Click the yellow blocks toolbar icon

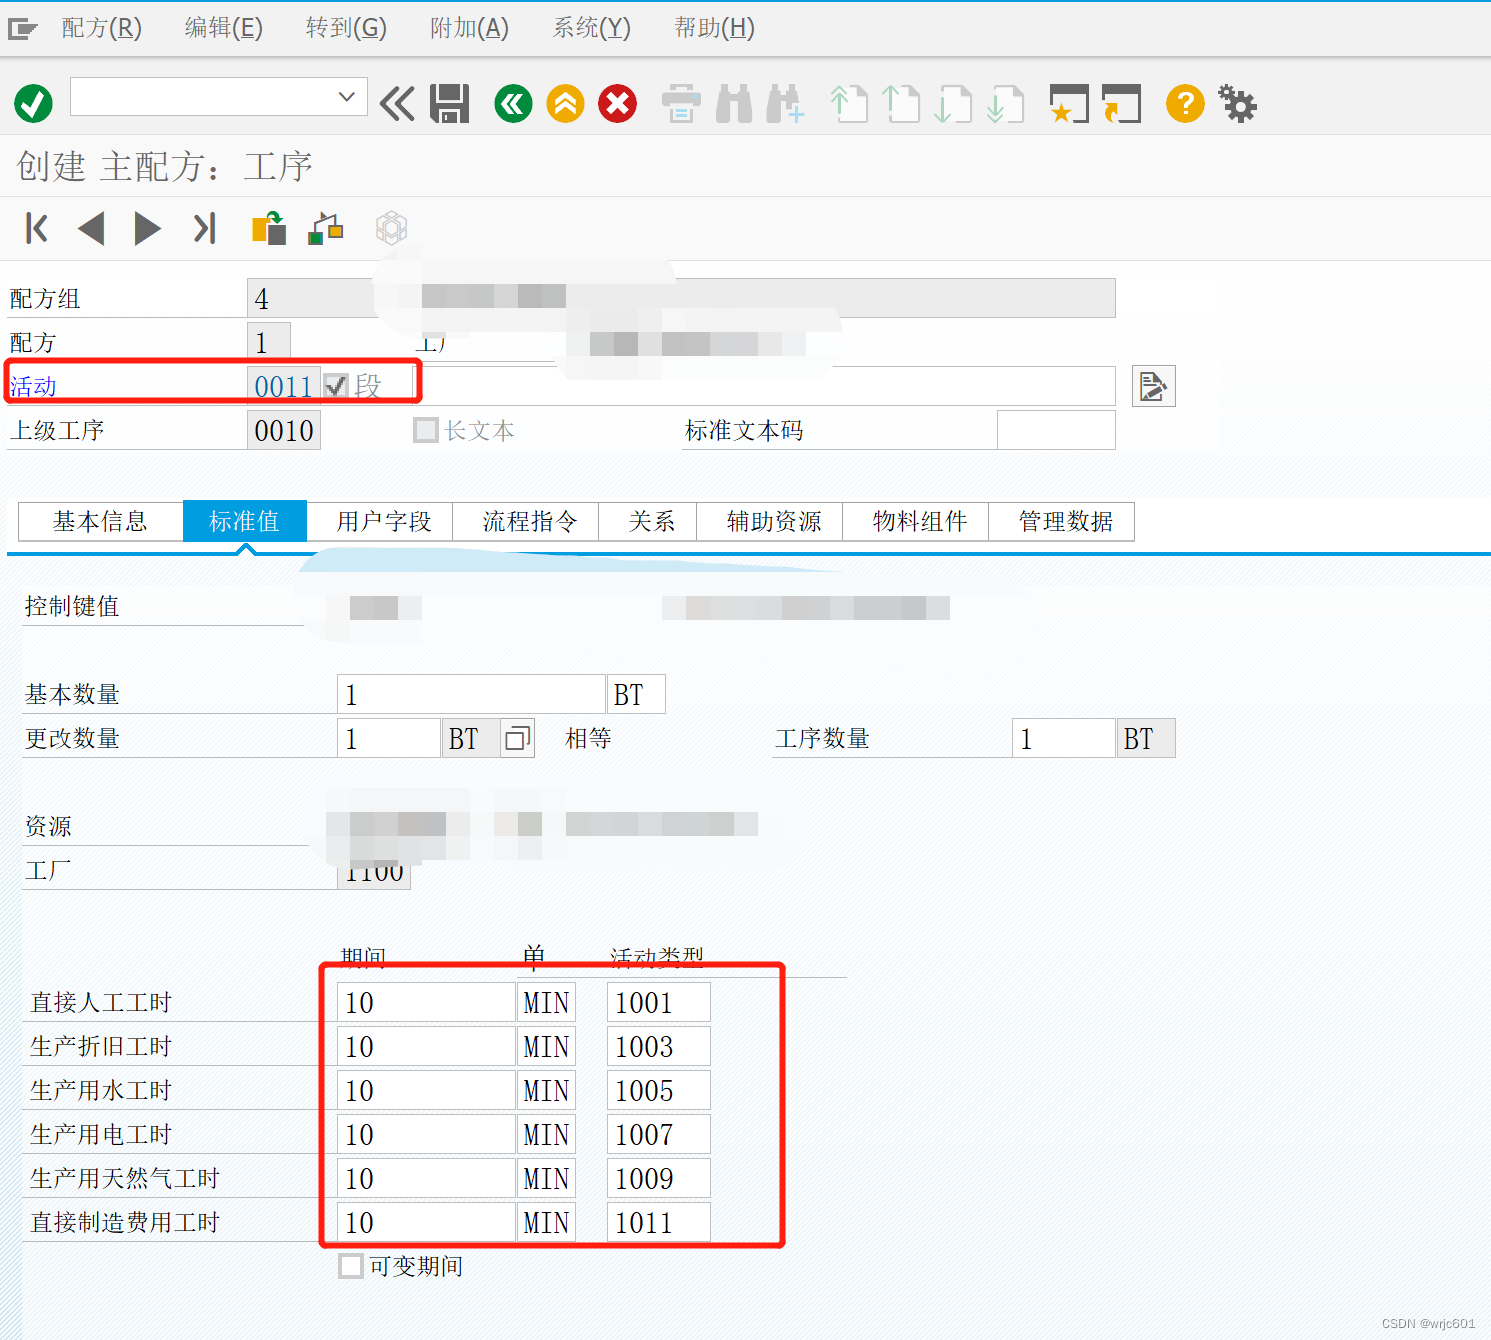pos(269,228)
